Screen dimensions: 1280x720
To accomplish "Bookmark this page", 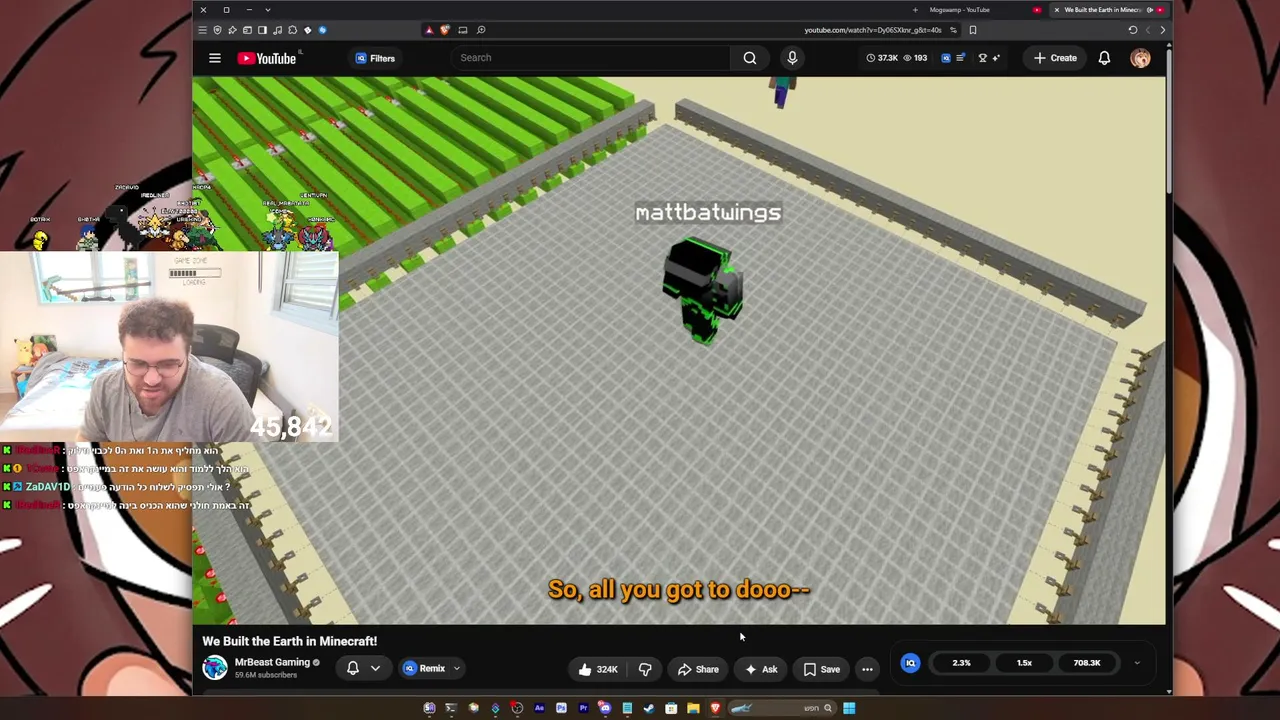I will point(973,30).
